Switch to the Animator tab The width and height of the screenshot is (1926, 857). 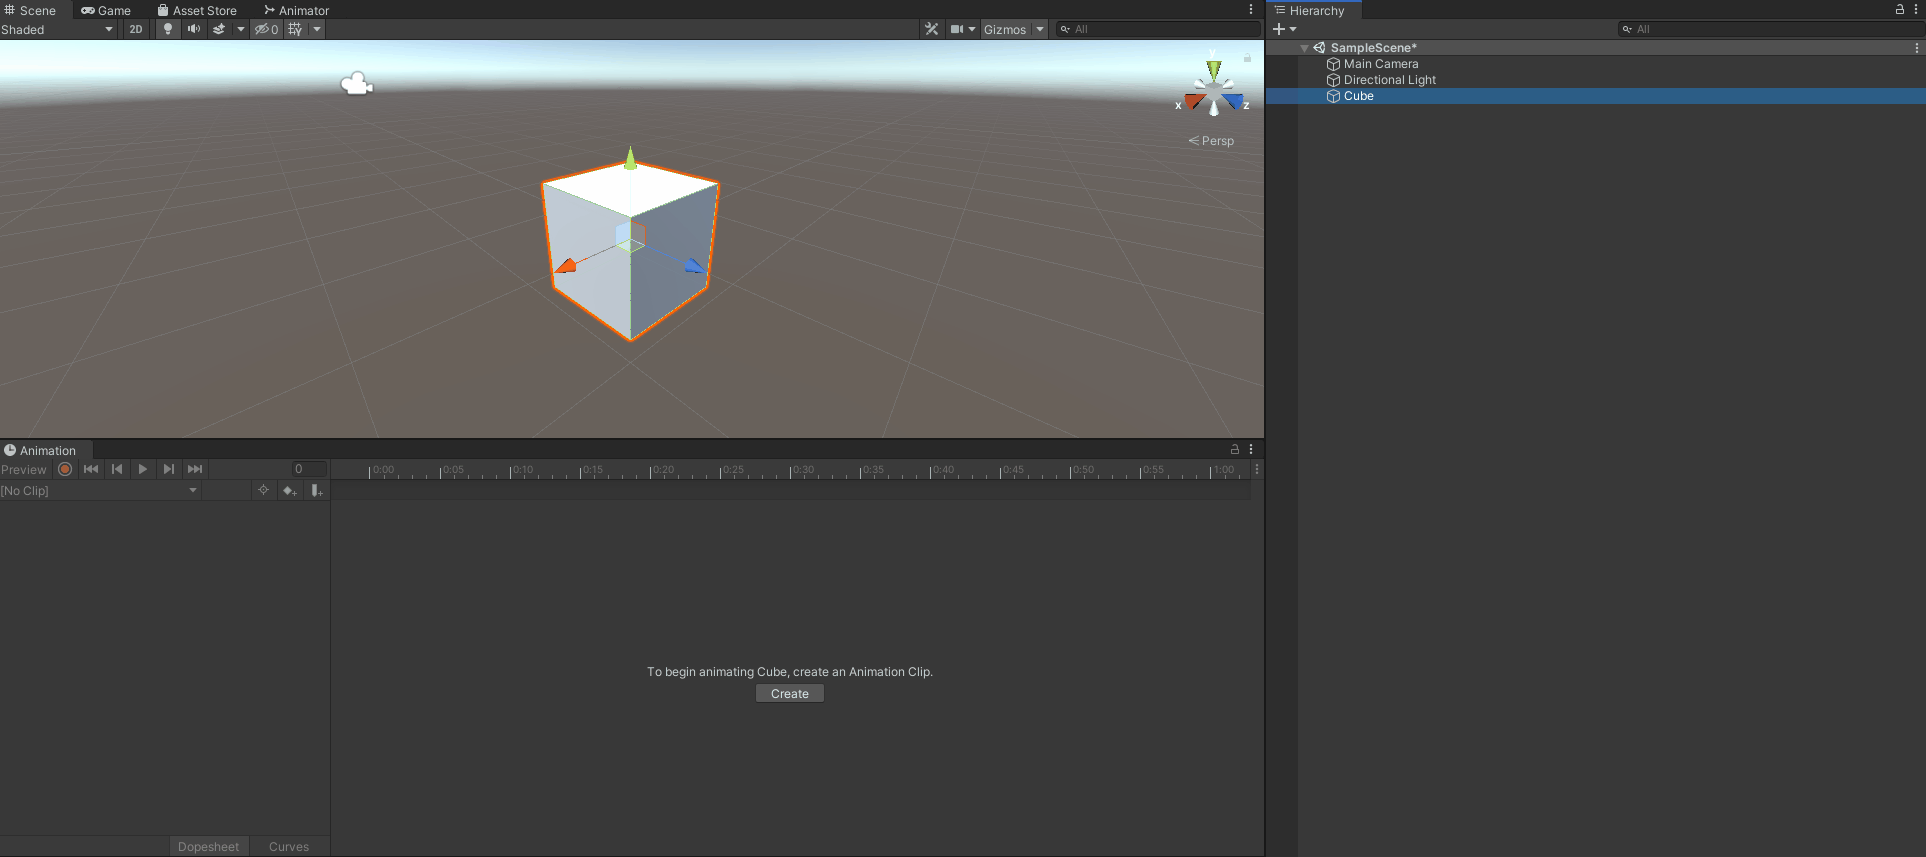tap(296, 10)
